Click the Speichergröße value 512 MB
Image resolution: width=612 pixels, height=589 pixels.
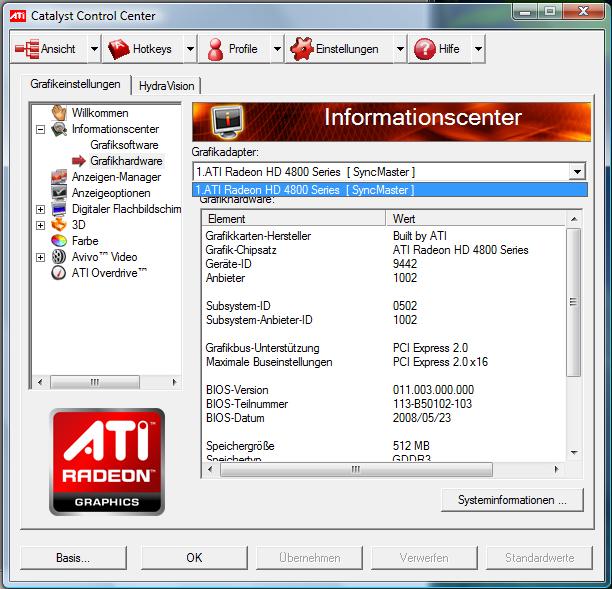point(411,446)
